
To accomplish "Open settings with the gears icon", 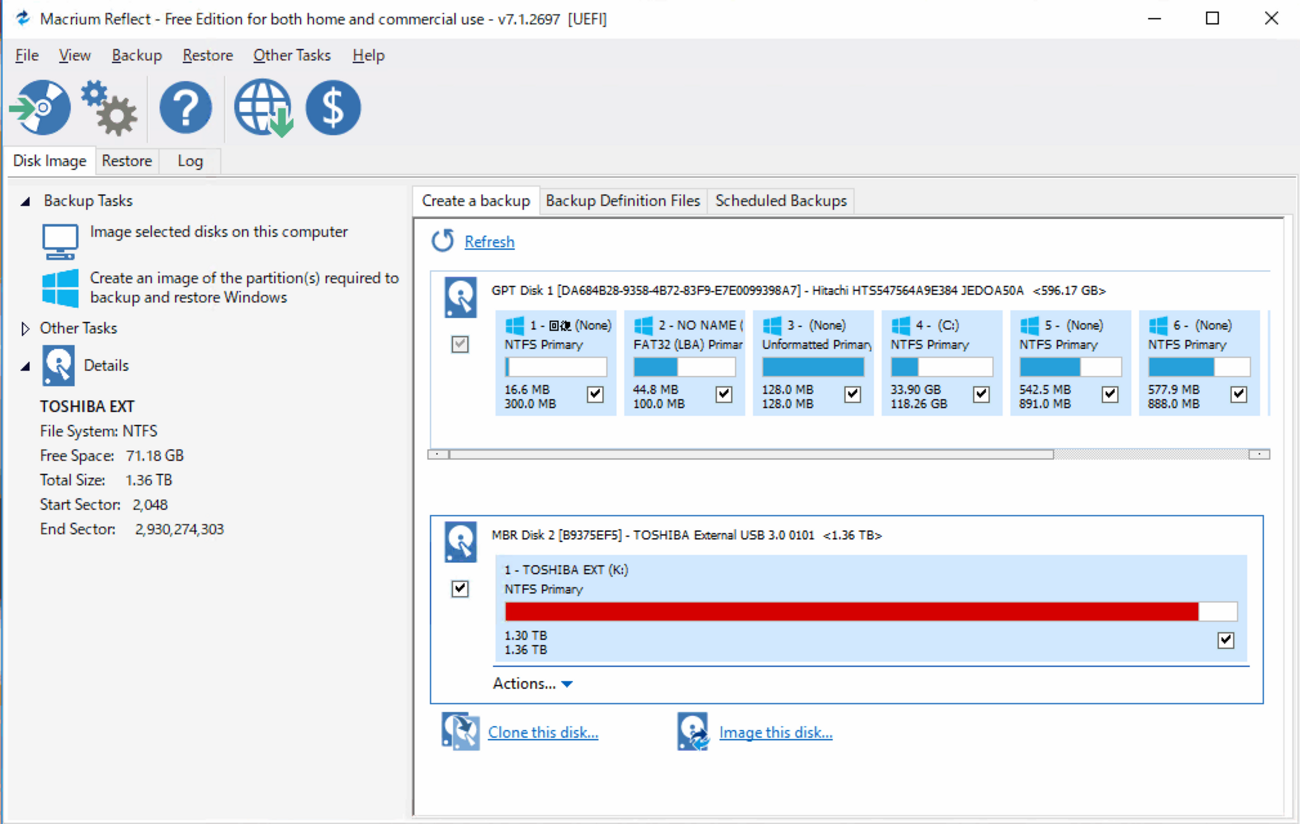I will tap(109, 108).
